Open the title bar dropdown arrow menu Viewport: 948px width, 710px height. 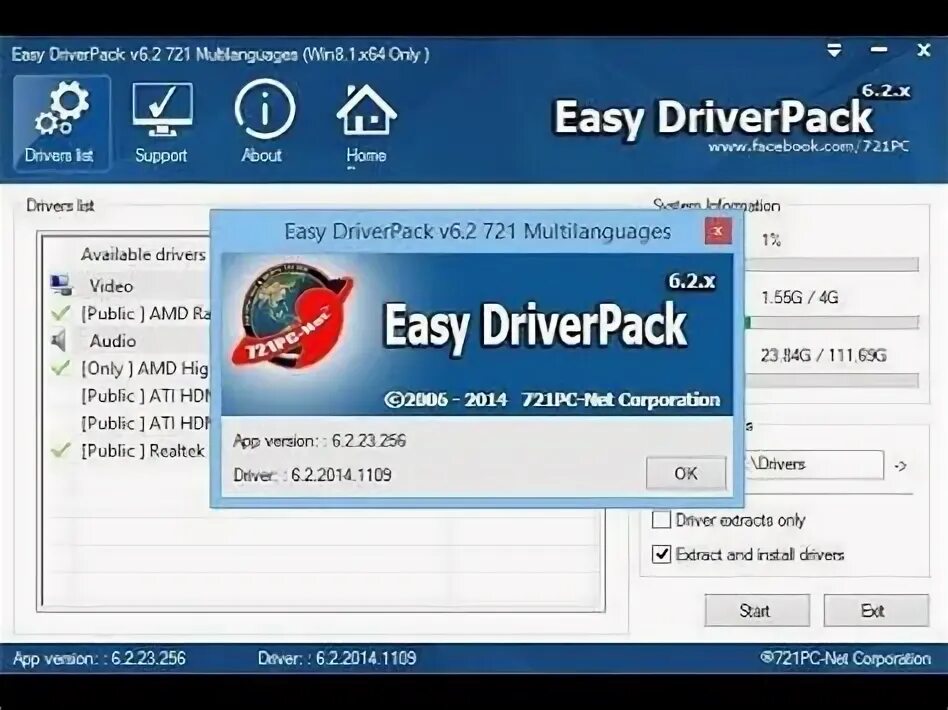click(x=834, y=50)
